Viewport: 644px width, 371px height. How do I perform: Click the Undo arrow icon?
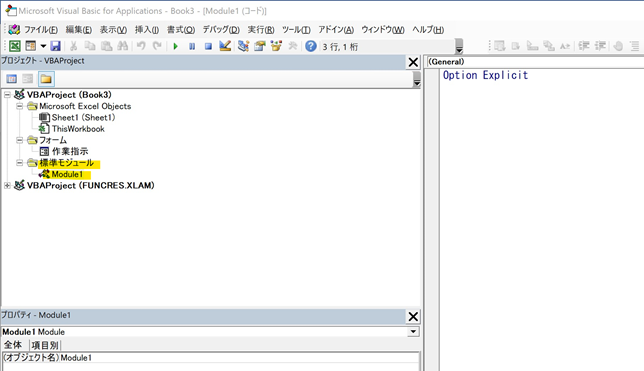pos(141,46)
